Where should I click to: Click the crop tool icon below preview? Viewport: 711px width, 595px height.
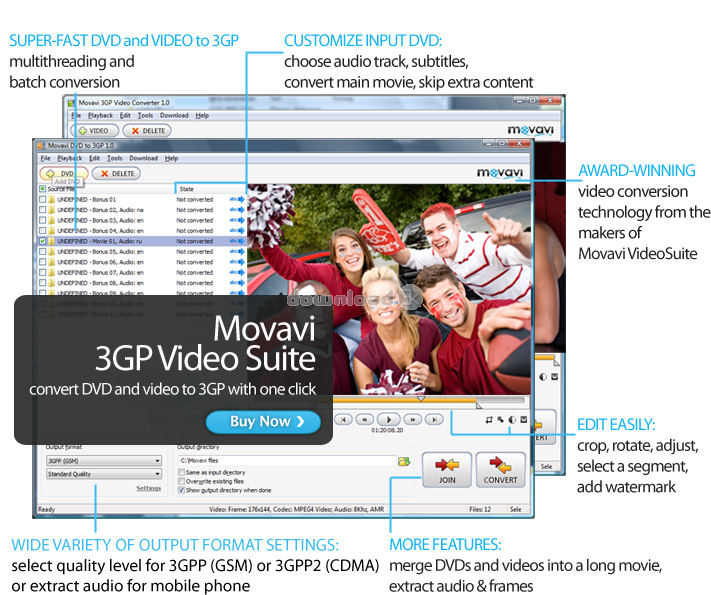coord(489,419)
